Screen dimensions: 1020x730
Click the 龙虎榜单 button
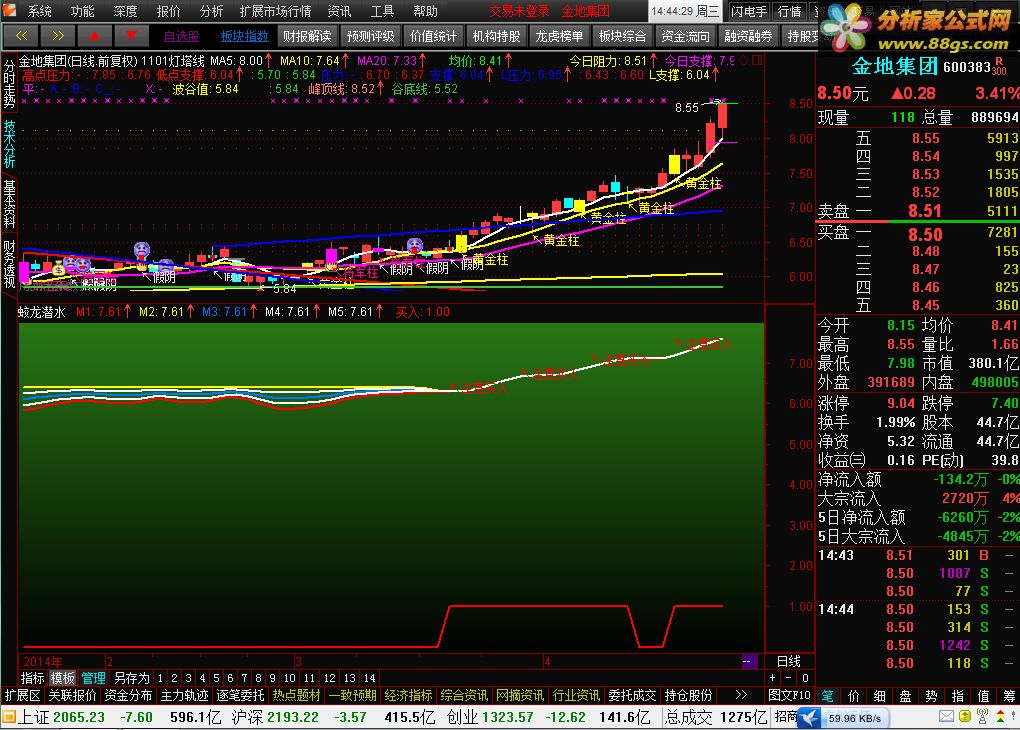[x=559, y=36]
